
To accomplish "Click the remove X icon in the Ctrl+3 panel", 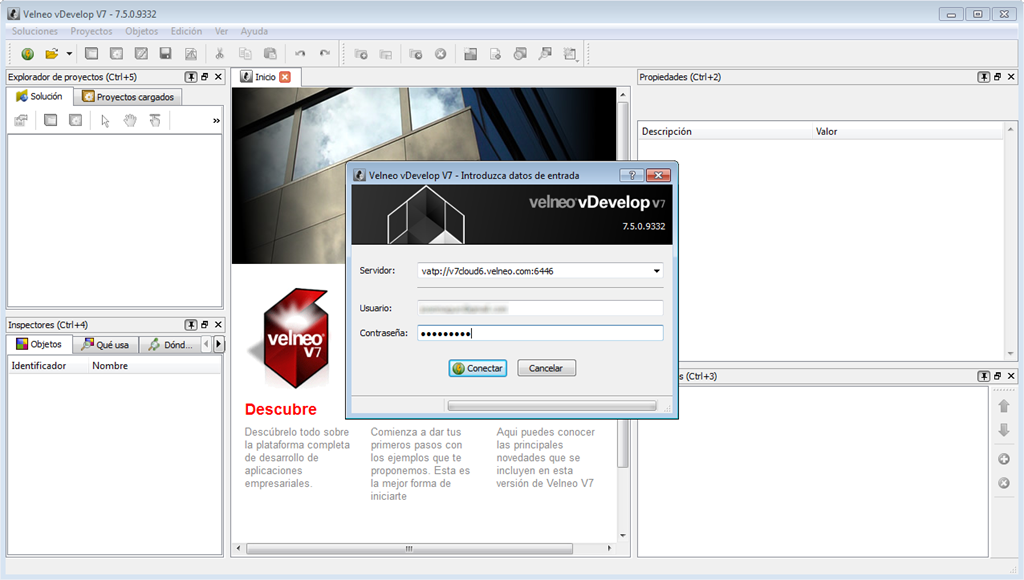I will pyautogui.click(x=1004, y=483).
